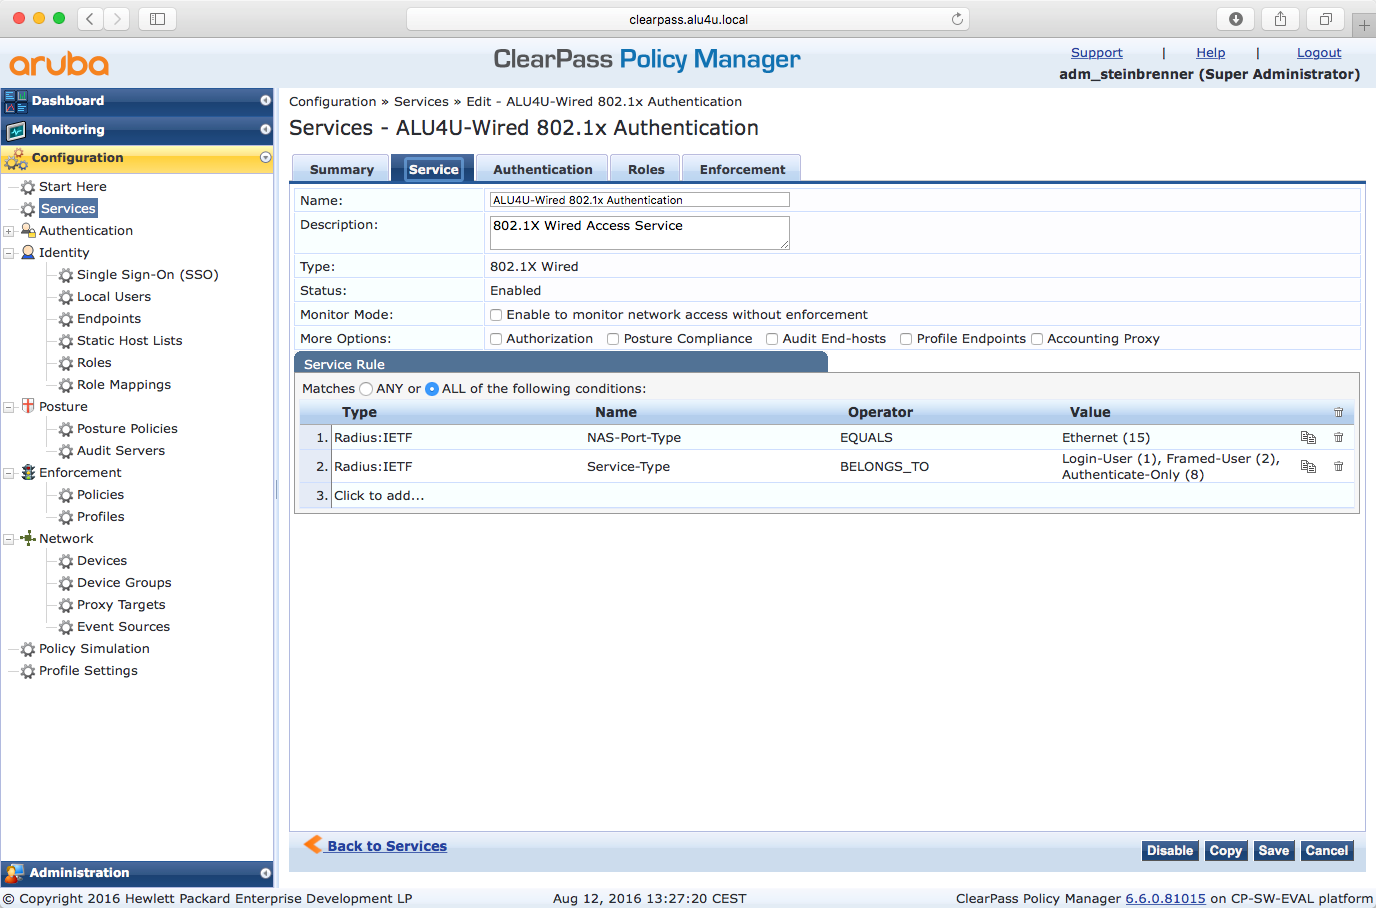This screenshot has width=1376, height=908.
Task: Delete the Service-Type rule via trash icon
Action: [x=1338, y=466]
